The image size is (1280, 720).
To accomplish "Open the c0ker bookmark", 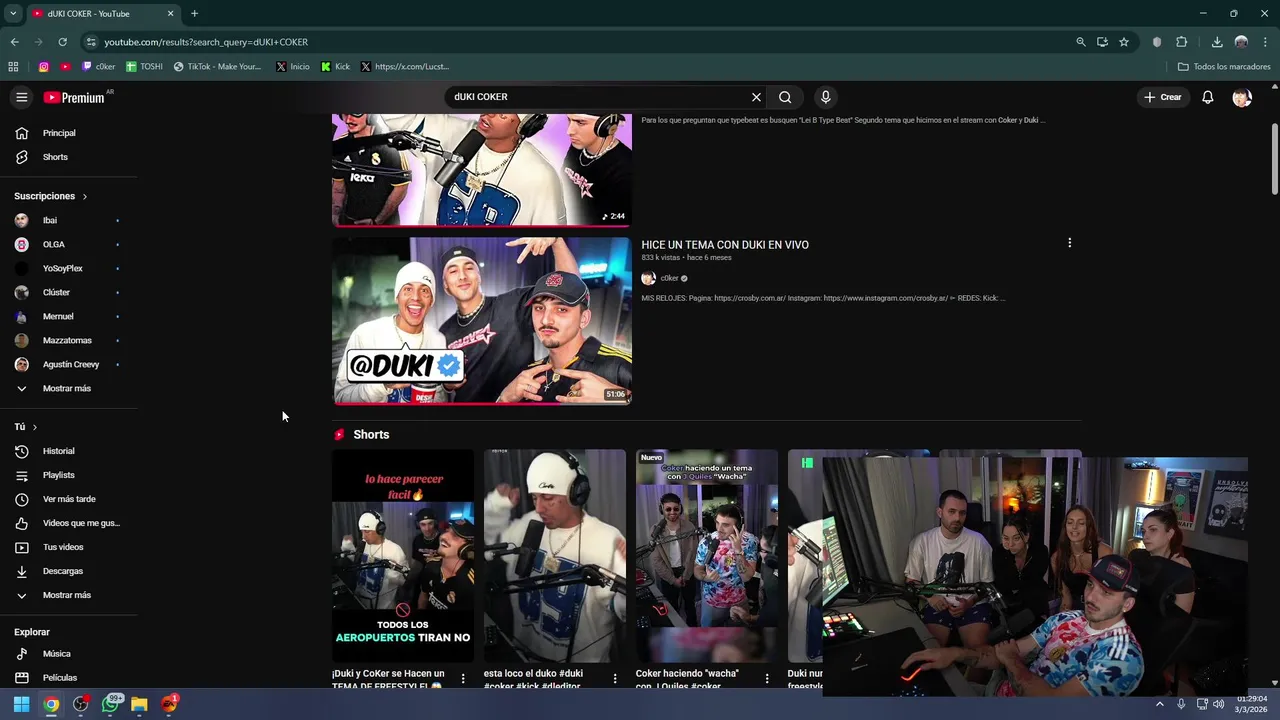I will point(99,67).
